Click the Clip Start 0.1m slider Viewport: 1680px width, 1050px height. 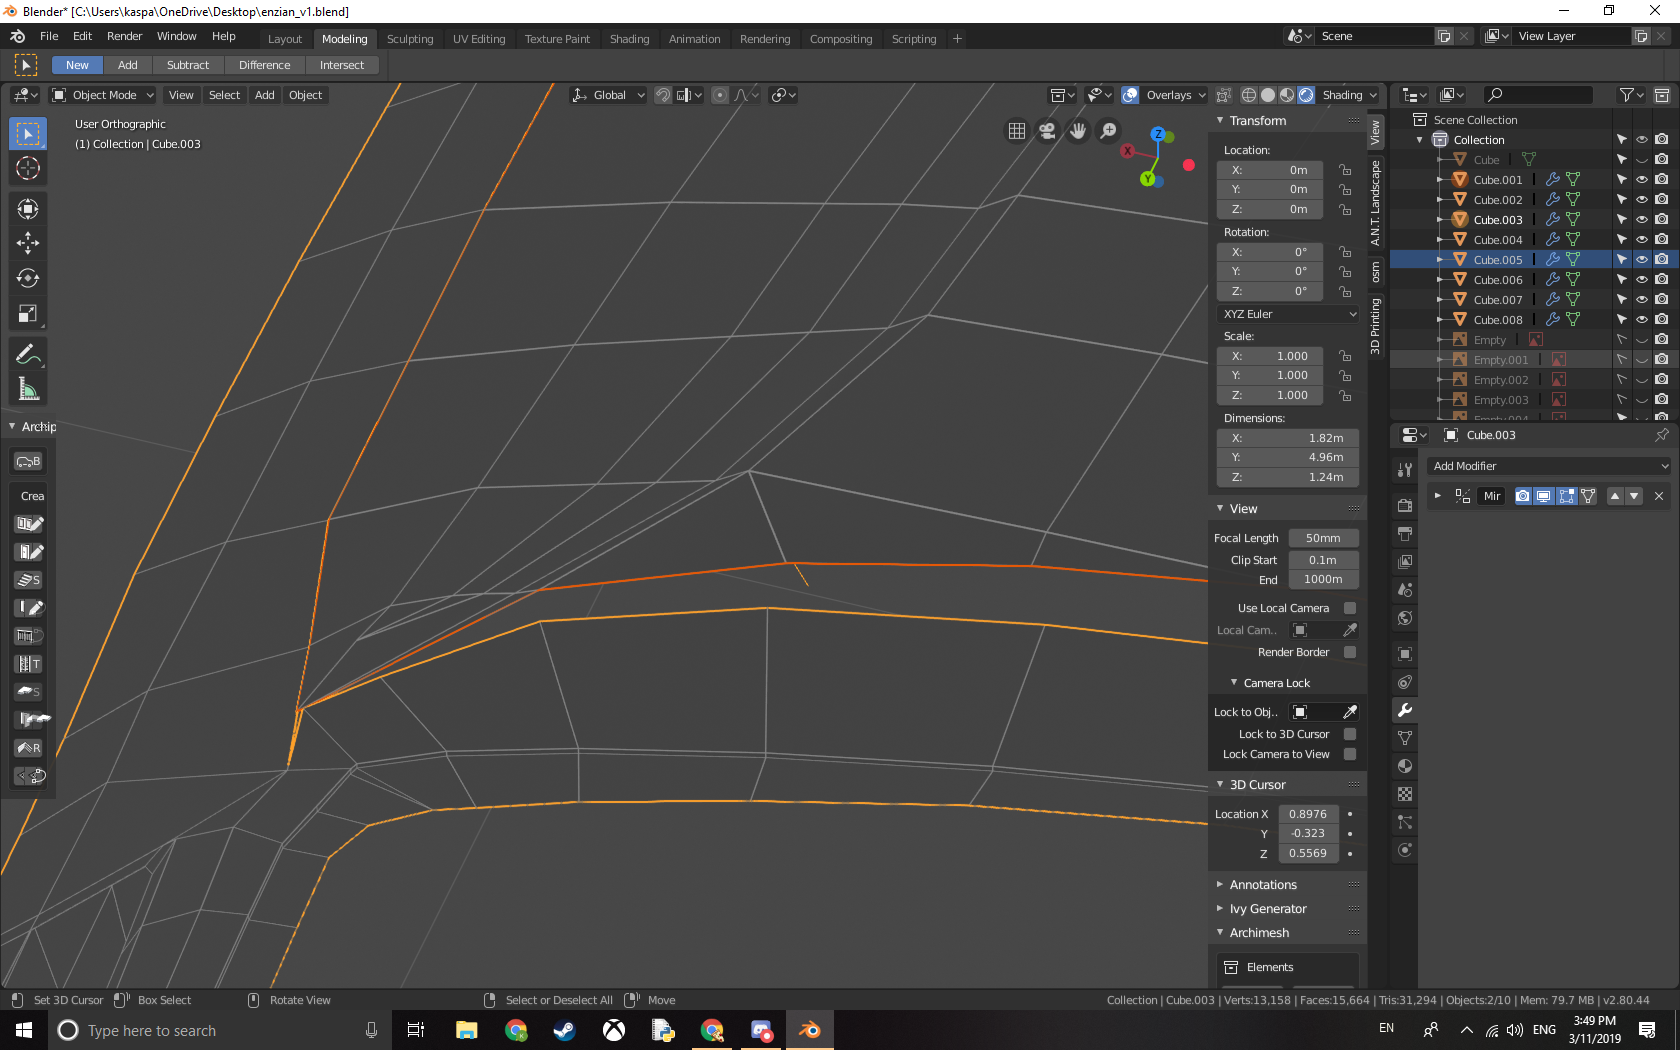1324,560
